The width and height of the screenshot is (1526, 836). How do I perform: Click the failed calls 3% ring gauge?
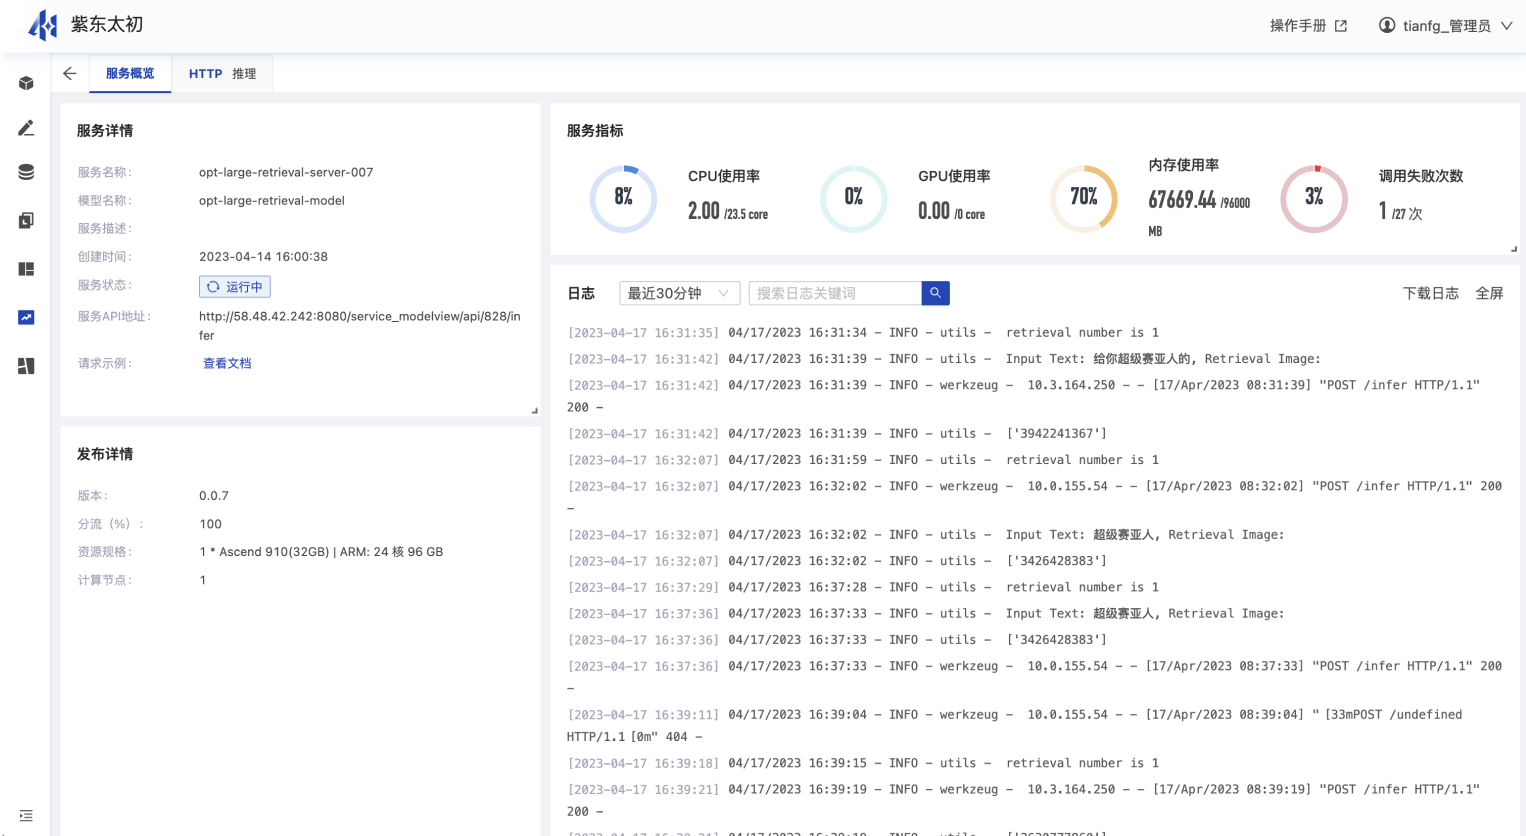(1314, 198)
